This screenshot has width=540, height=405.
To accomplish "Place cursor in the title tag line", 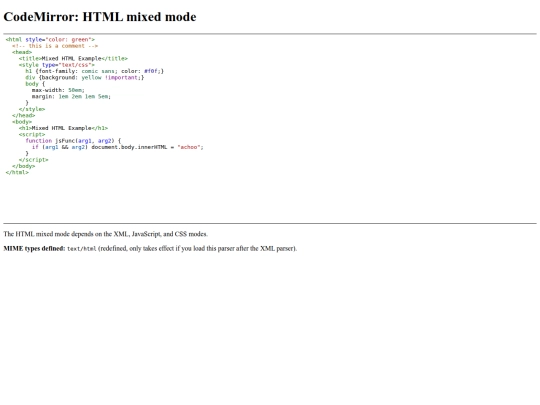I will [73, 59].
